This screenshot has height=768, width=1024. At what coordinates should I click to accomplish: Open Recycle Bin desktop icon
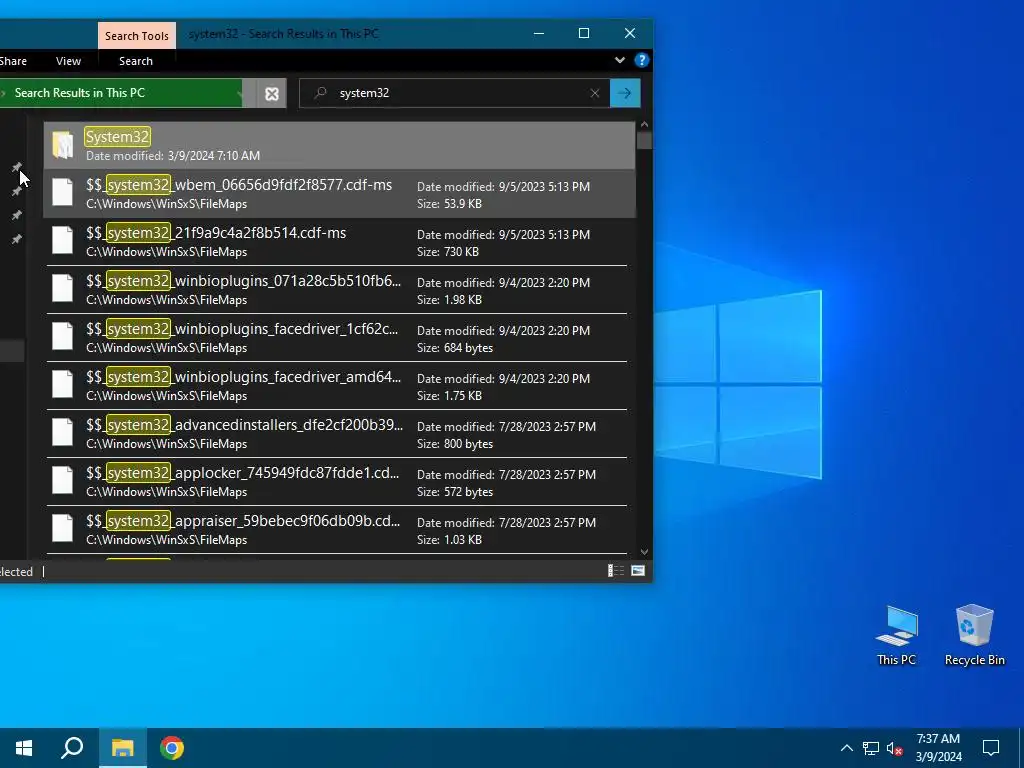(974, 635)
